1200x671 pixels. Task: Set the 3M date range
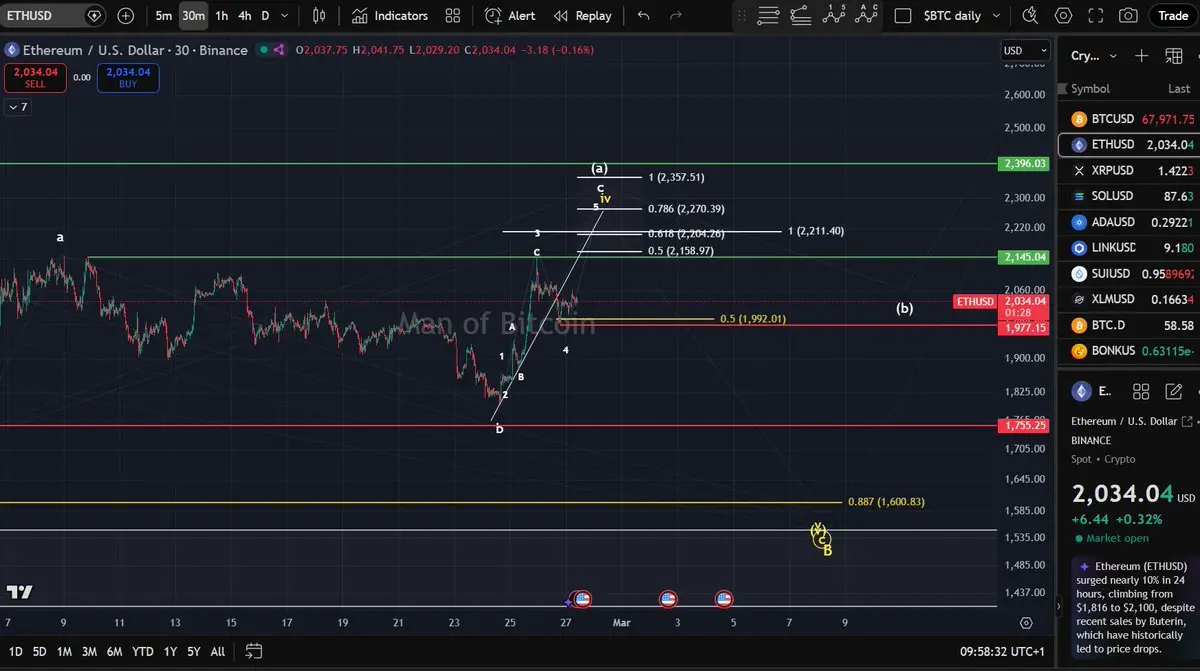point(91,651)
